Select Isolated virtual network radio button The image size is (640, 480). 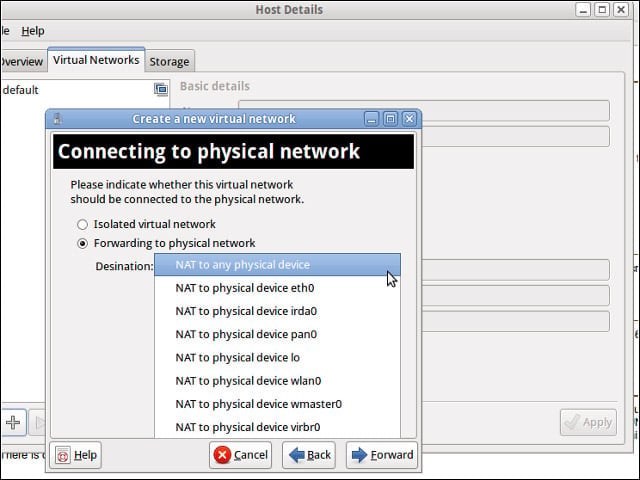[82, 224]
